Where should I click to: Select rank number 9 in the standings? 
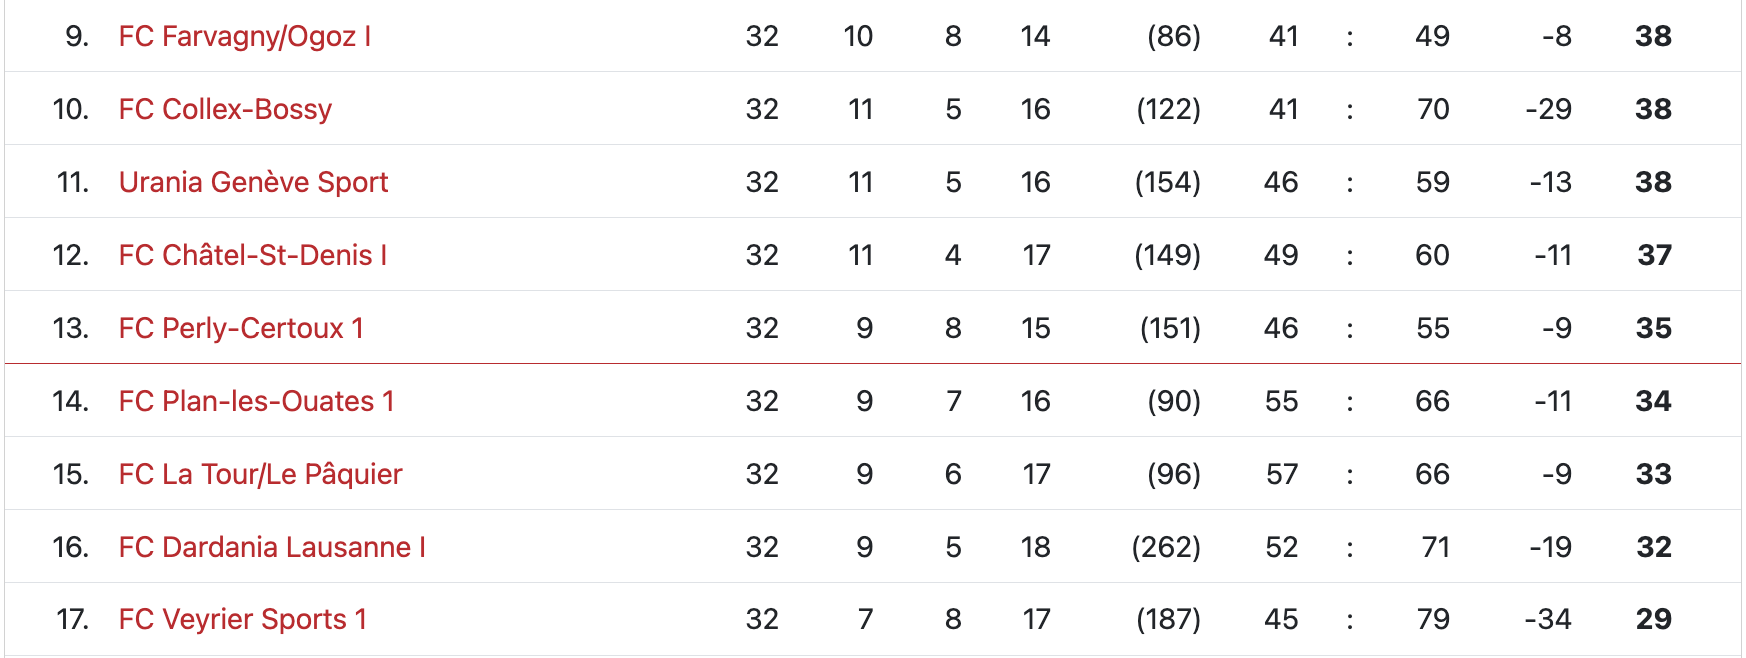tap(76, 37)
